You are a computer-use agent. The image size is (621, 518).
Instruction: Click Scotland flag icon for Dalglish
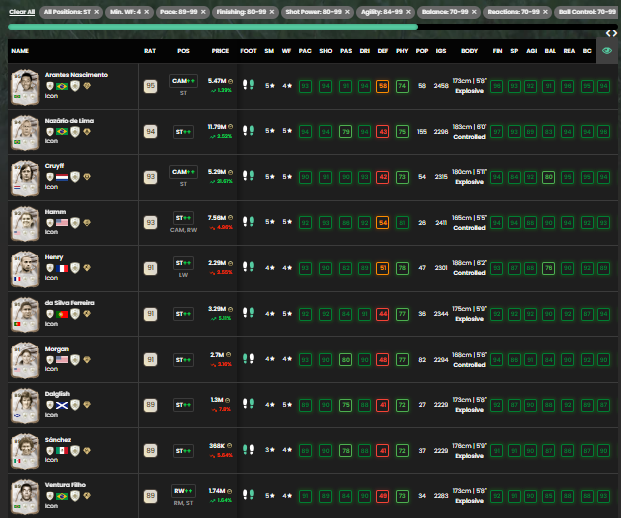click(62, 405)
